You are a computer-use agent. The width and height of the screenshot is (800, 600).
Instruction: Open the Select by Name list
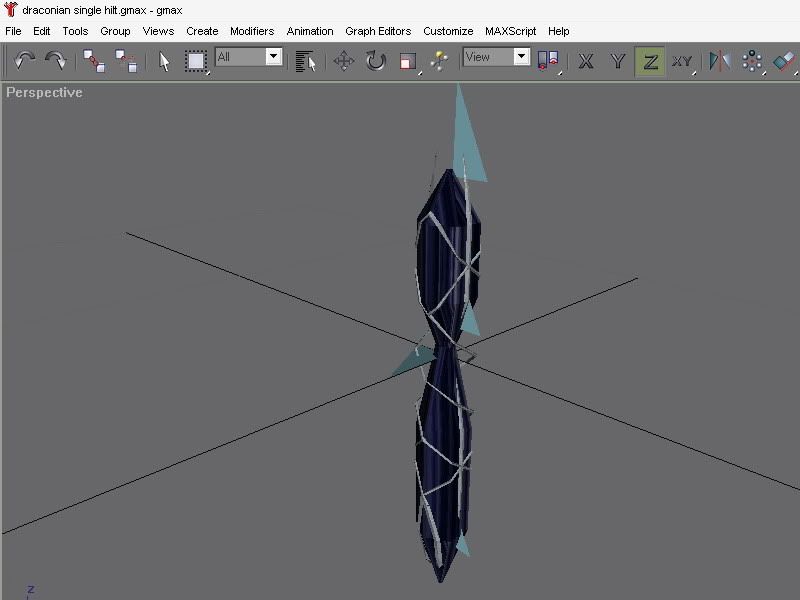click(305, 62)
